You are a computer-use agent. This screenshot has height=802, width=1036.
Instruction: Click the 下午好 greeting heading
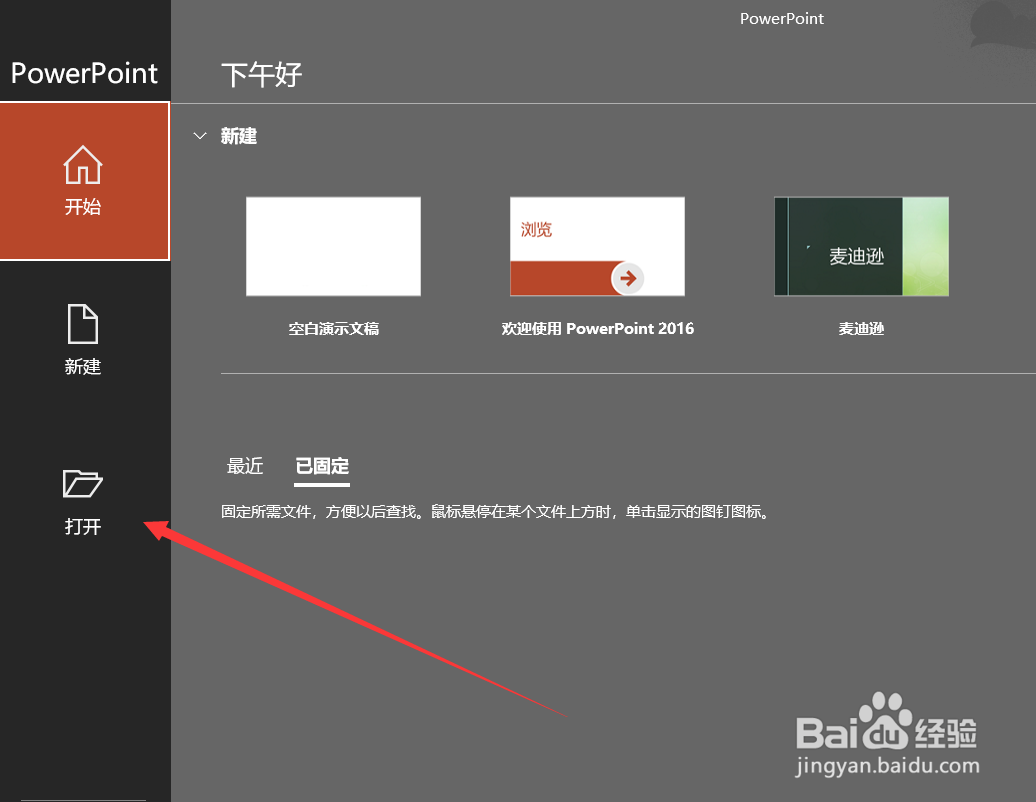(x=262, y=75)
